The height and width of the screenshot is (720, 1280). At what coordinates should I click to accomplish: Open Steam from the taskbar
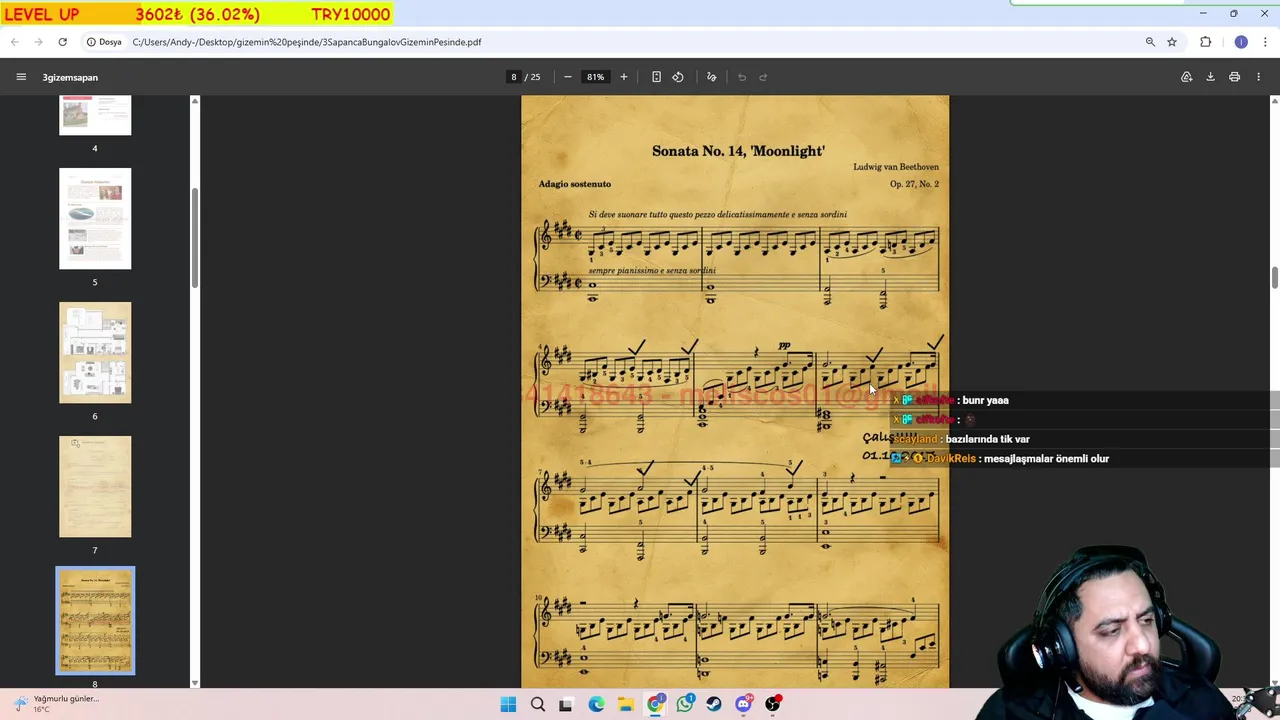pyautogui.click(x=714, y=704)
